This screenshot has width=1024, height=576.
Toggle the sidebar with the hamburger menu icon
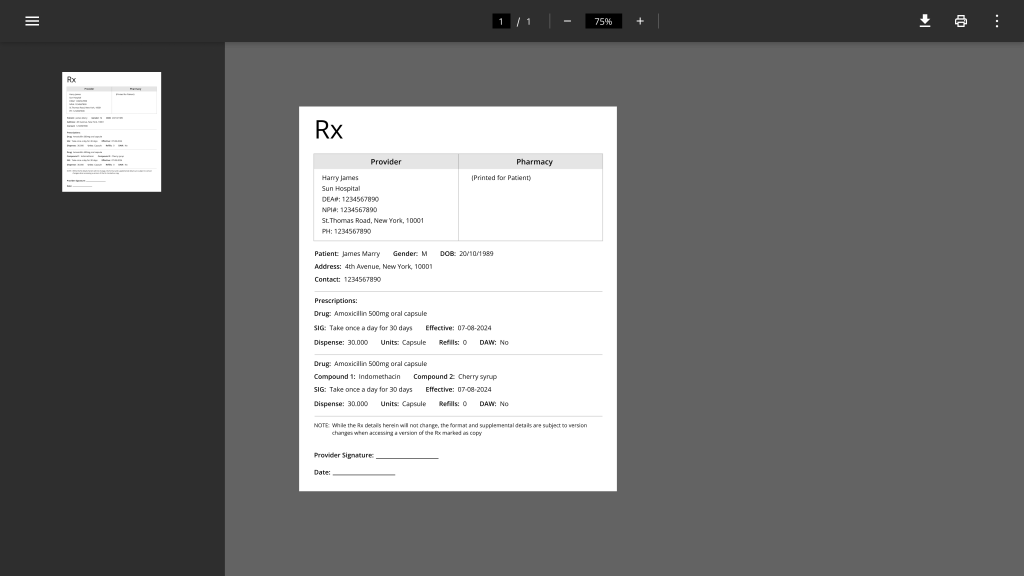pos(32,21)
